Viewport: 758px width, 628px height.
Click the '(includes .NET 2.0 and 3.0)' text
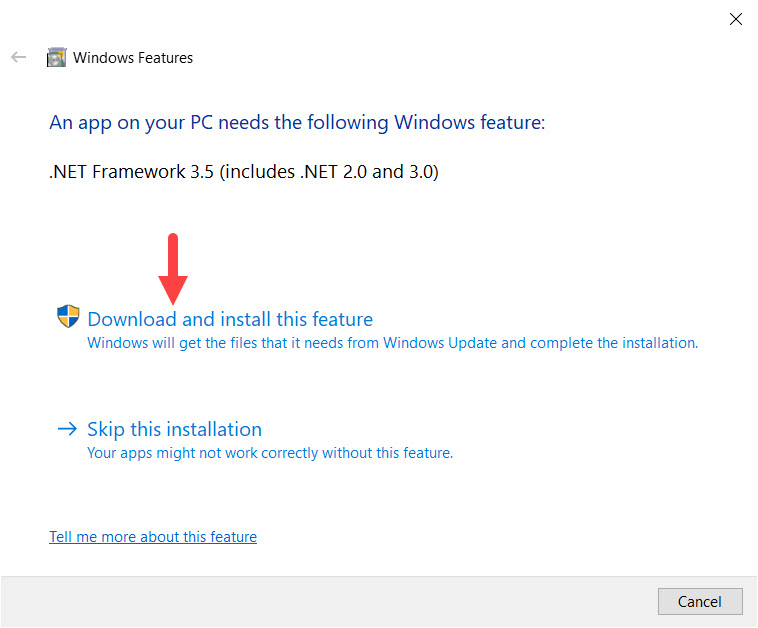pos(329,172)
